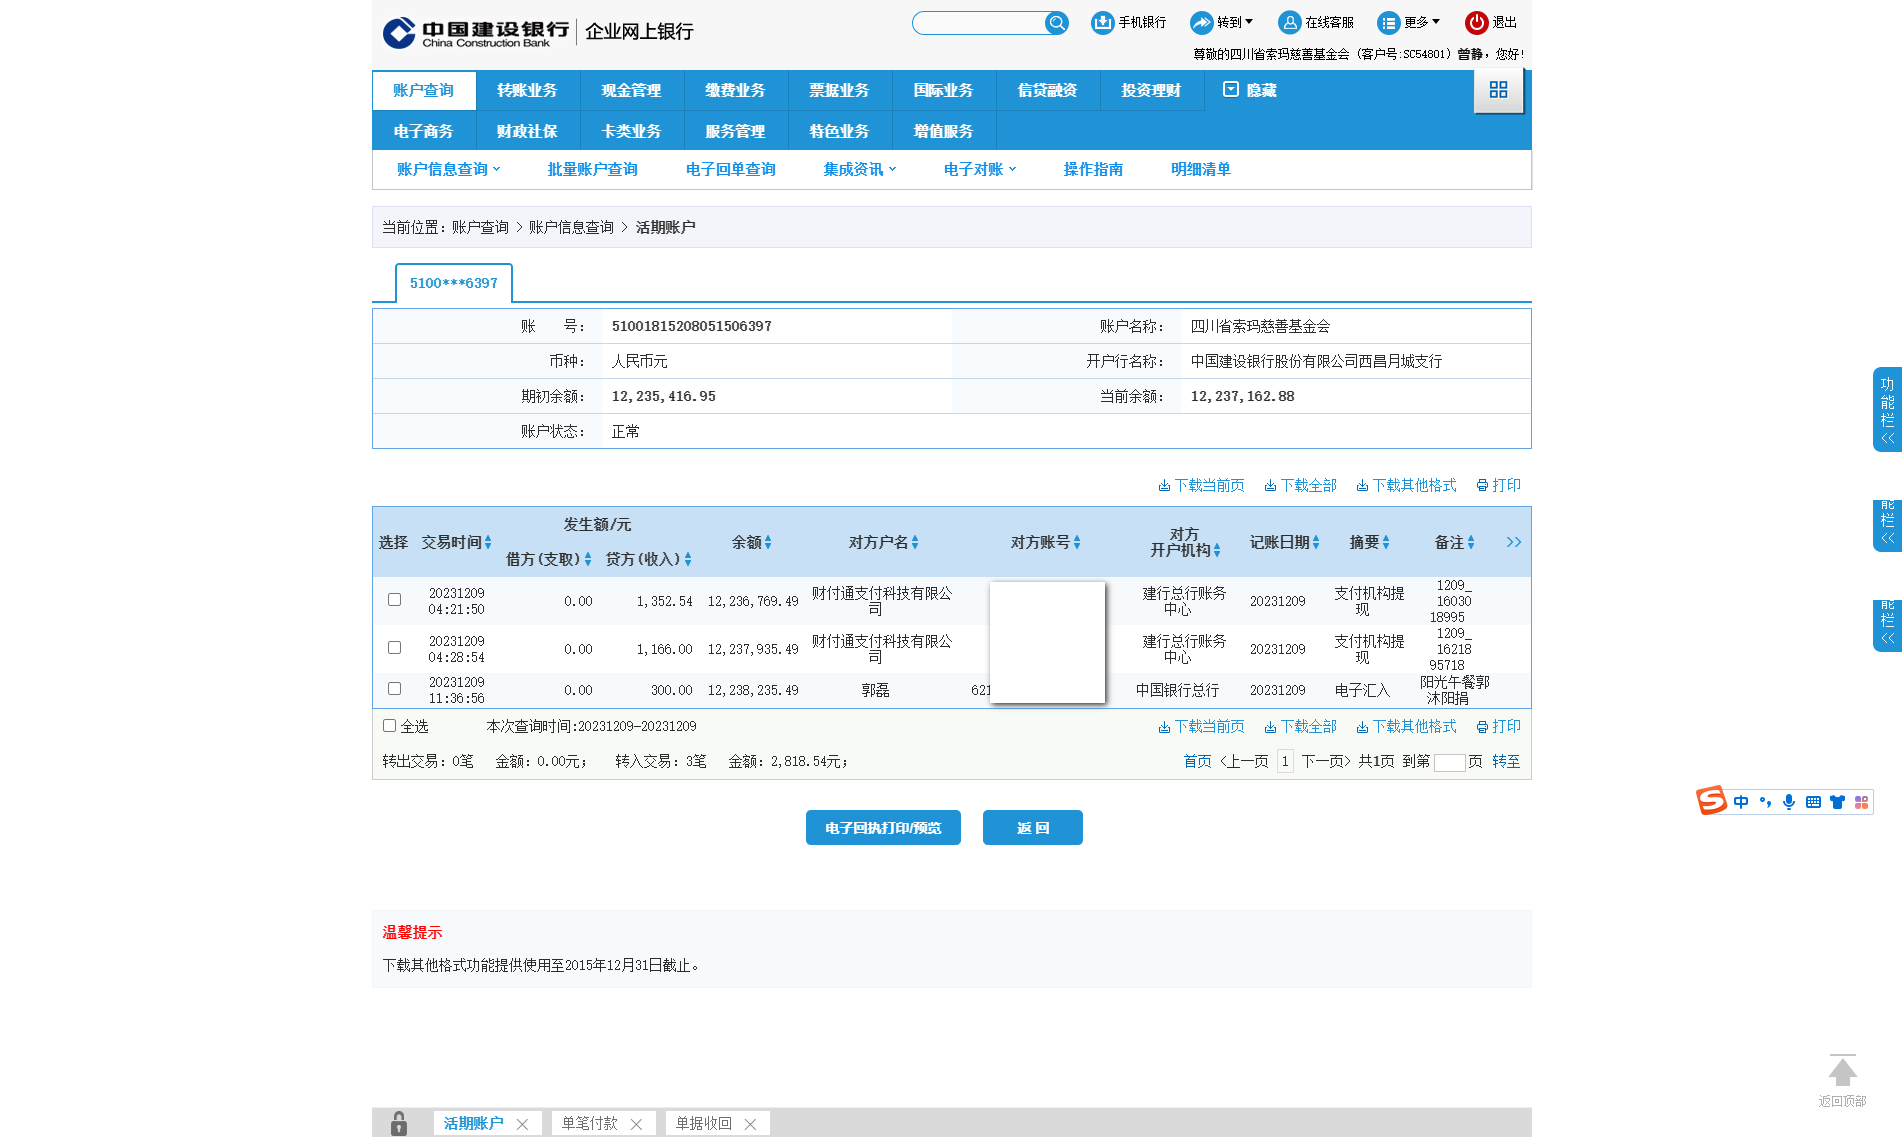Open the 批量账户查询 link
The height and width of the screenshot is (1137, 1902).
592,170
